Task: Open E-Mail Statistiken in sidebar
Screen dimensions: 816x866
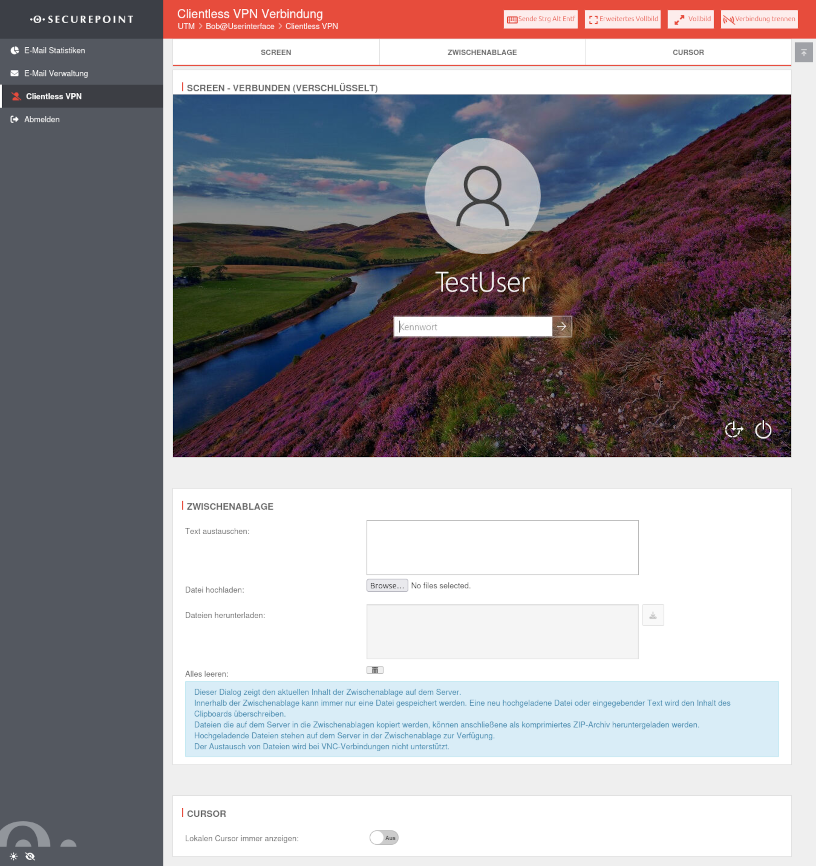Action: point(54,50)
